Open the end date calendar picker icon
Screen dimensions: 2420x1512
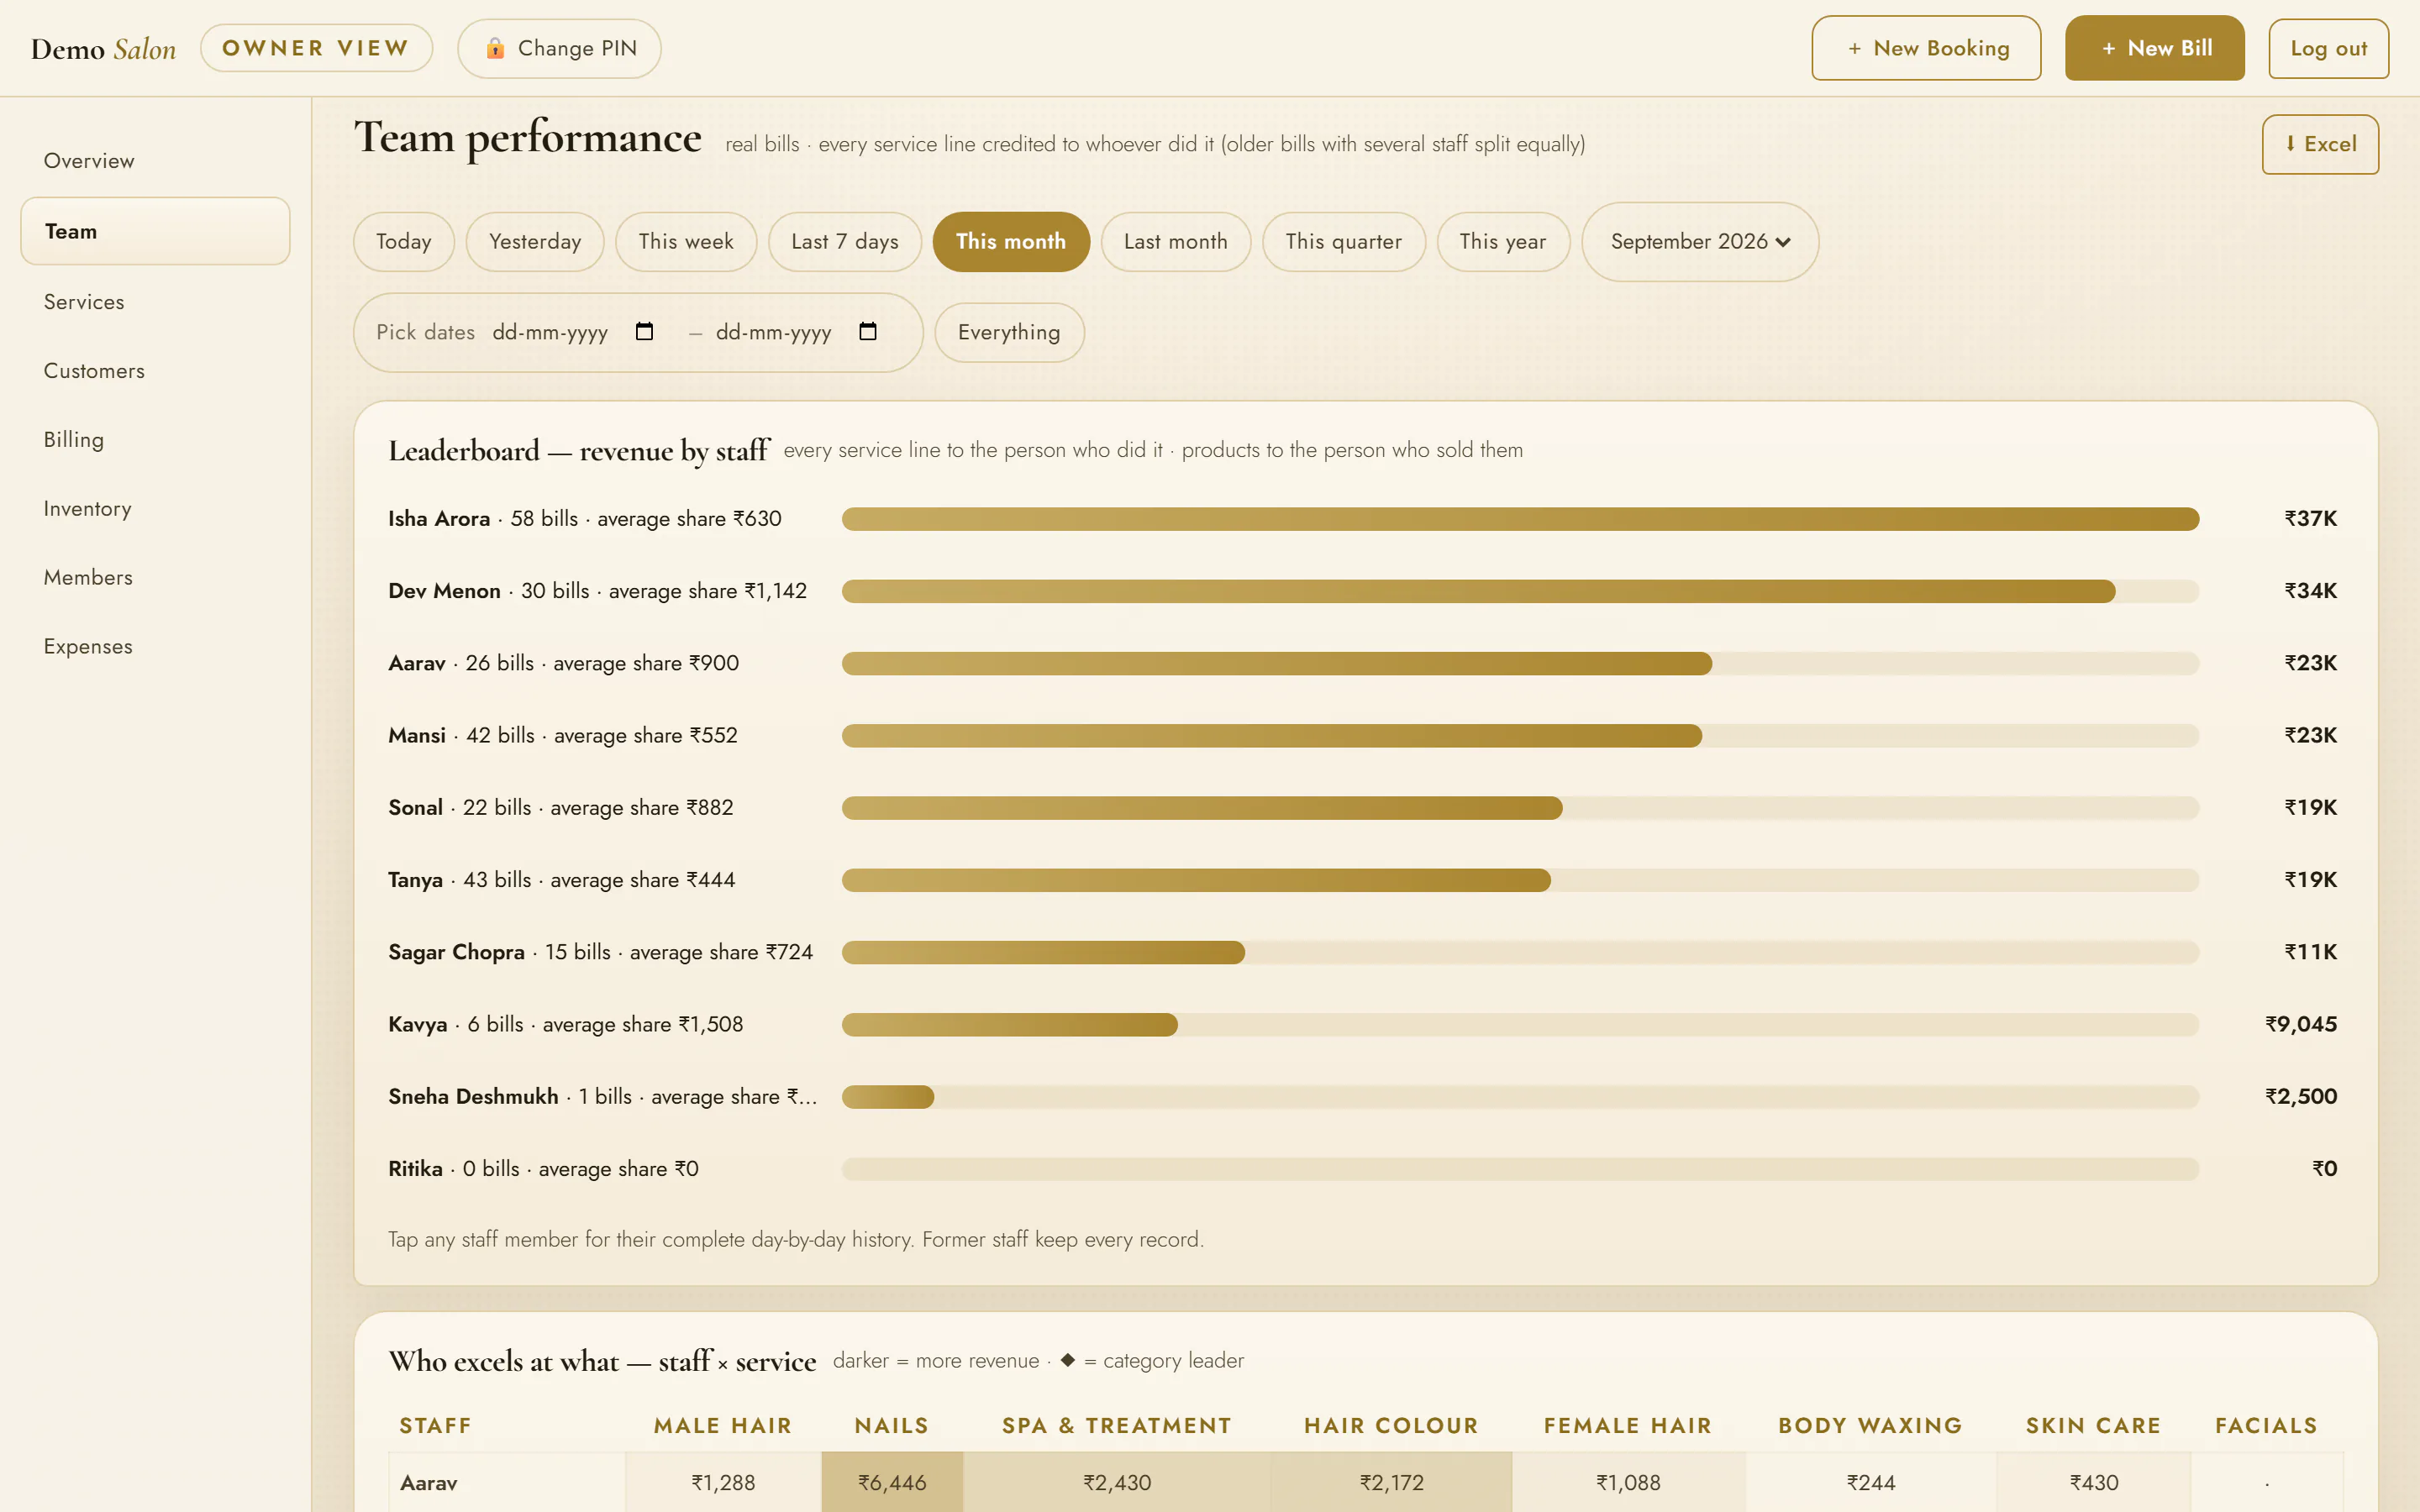[868, 331]
